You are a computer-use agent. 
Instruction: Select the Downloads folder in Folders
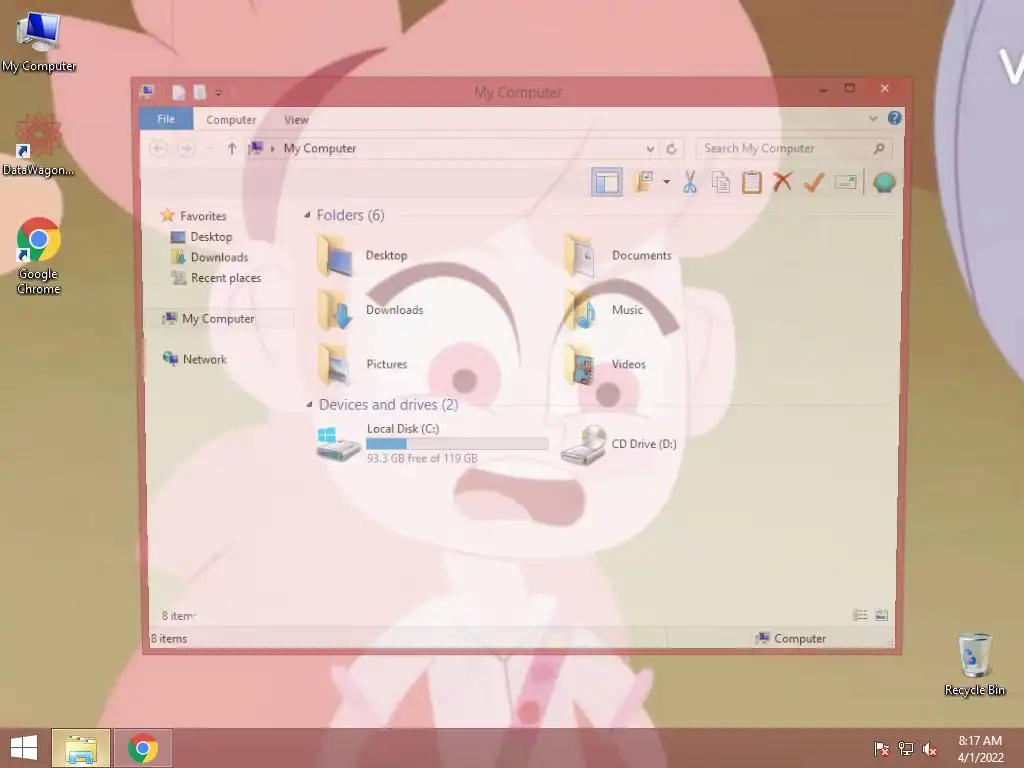tap(370, 310)
